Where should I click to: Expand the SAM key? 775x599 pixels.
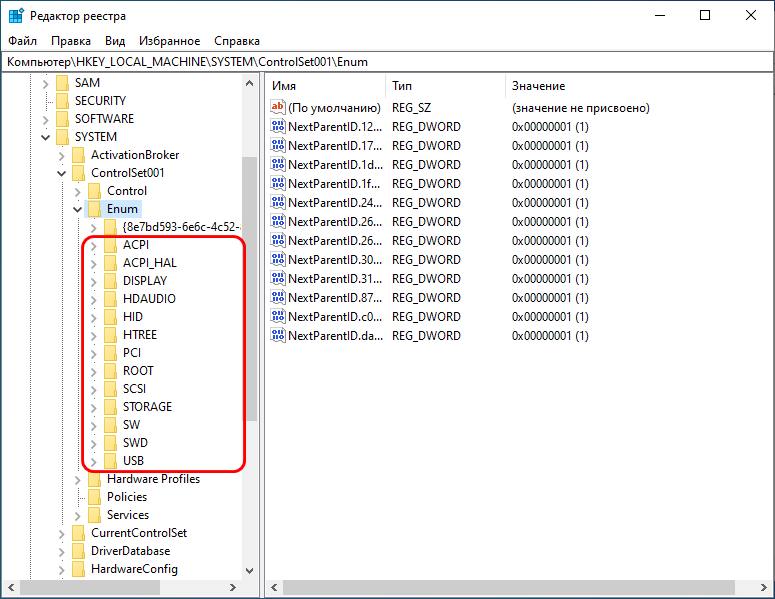[x=45, y=84]
